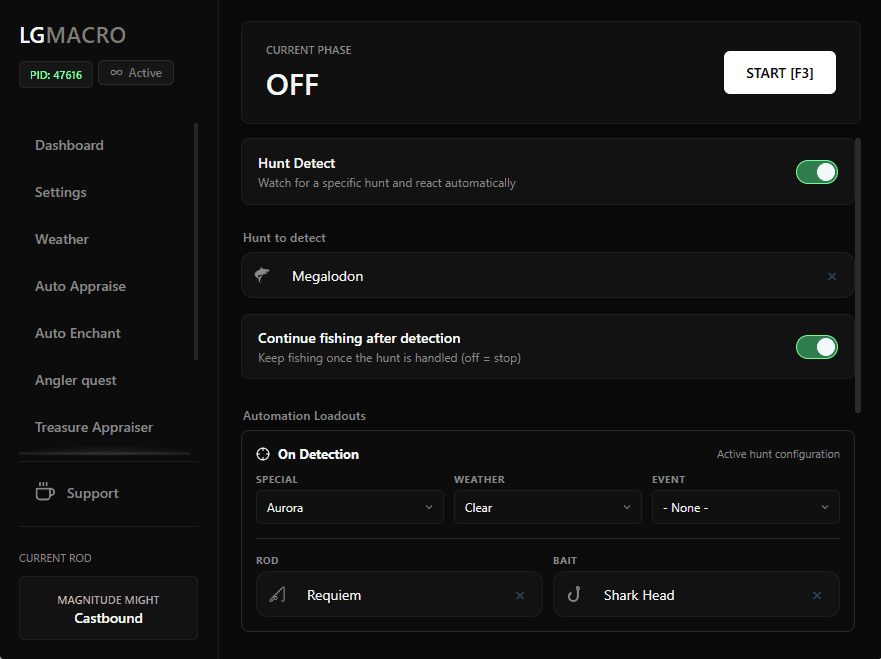Remove the Shark Head bait selection
Image resolution: width=881 pixels, height=659 pixels.
[x=816, y=596]
